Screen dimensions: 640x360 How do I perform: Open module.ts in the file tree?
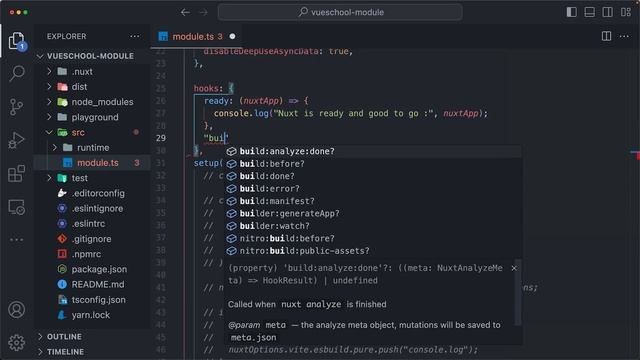coord(92,163)
